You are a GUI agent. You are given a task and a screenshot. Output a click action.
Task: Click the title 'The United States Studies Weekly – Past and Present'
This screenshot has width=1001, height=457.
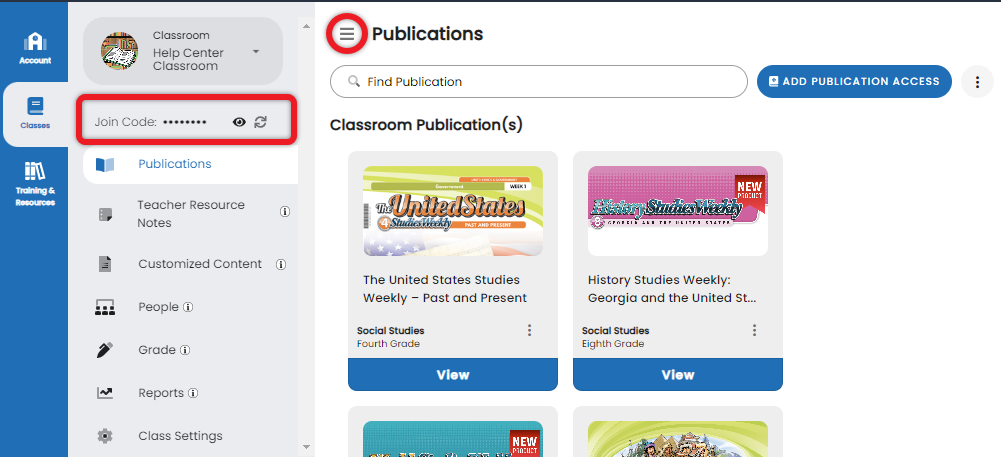coord(445,288)
